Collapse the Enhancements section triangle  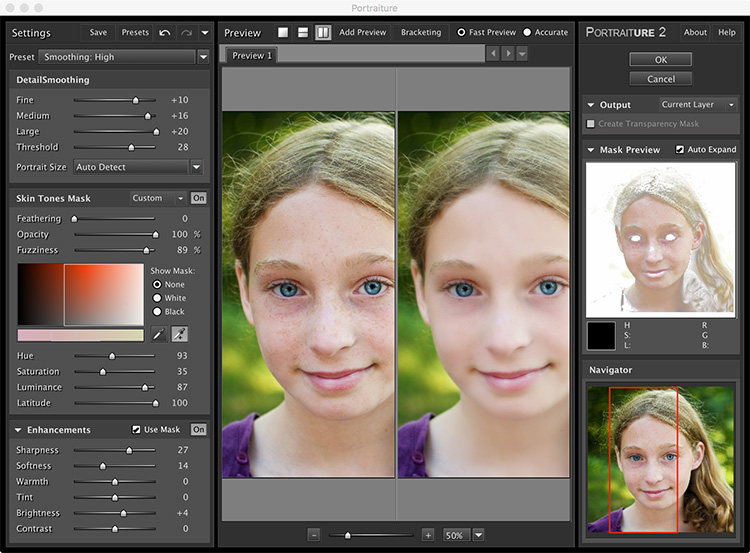[18, 430]
